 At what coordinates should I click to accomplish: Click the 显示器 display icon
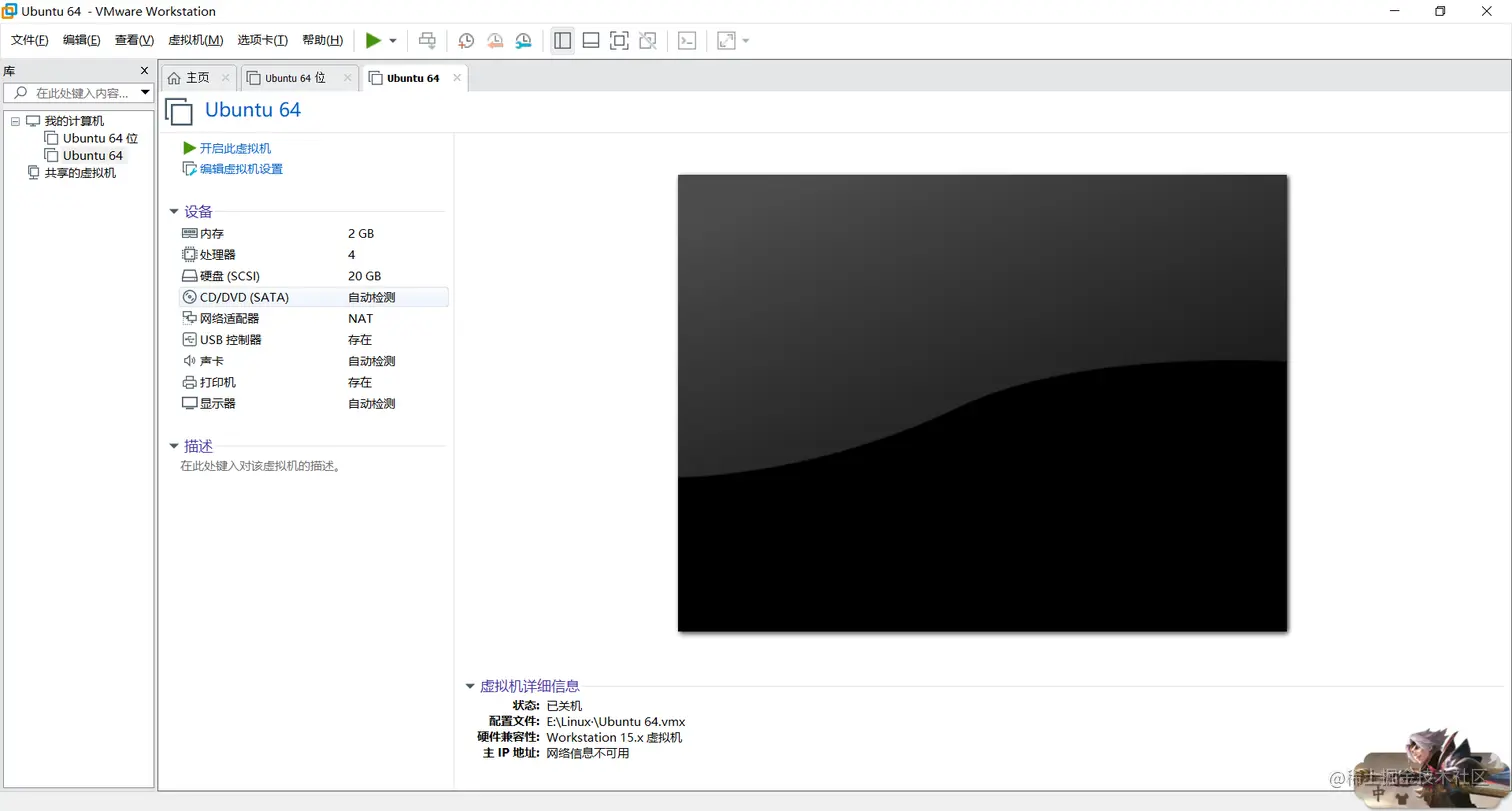[x=190, y=404]
